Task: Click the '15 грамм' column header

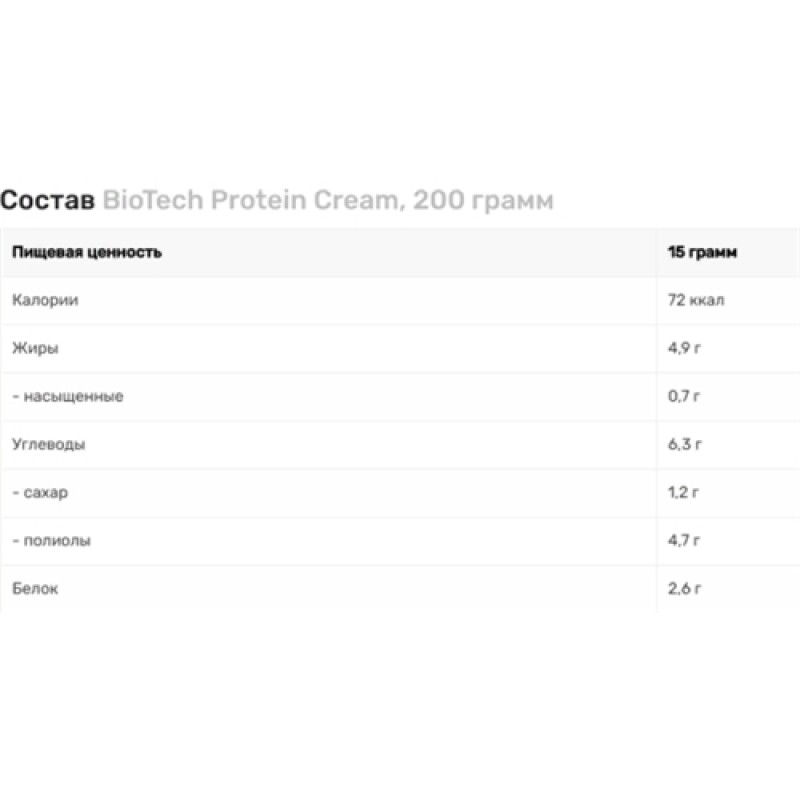Action: [703, 252]
